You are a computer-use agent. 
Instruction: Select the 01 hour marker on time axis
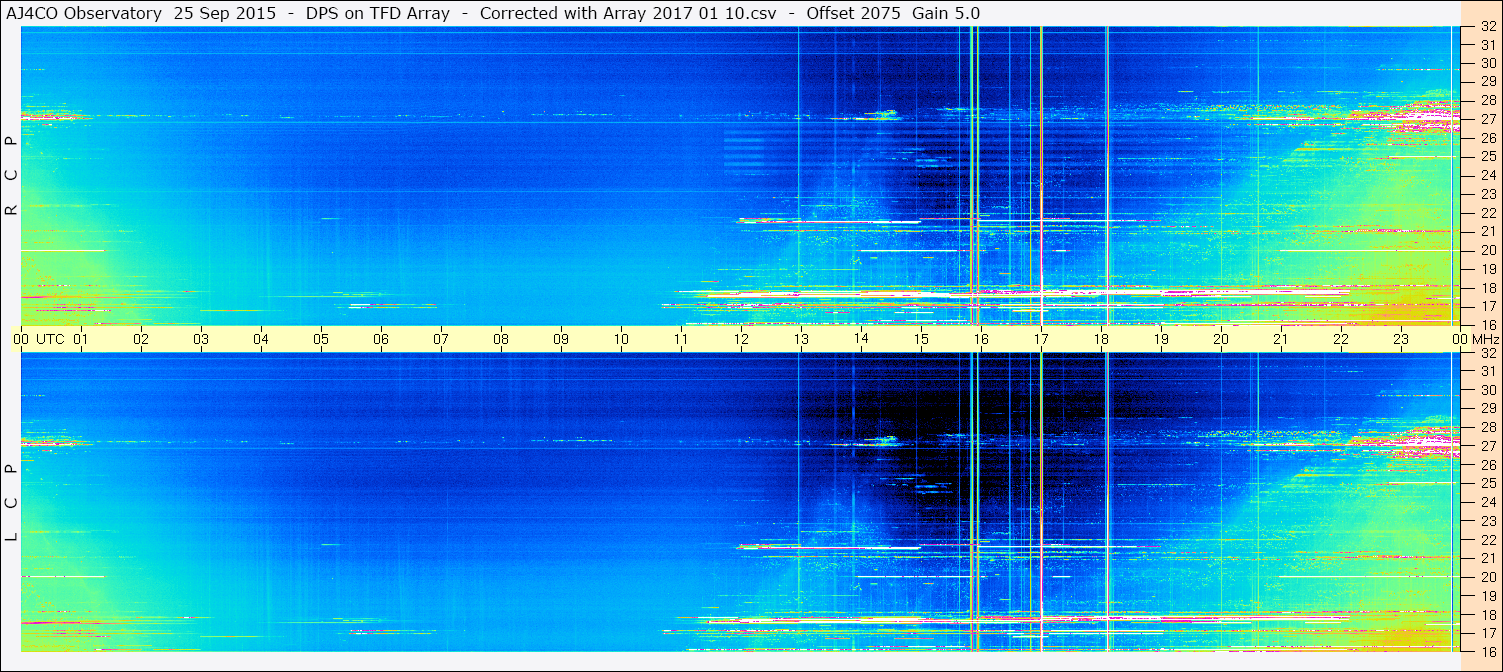81,339
